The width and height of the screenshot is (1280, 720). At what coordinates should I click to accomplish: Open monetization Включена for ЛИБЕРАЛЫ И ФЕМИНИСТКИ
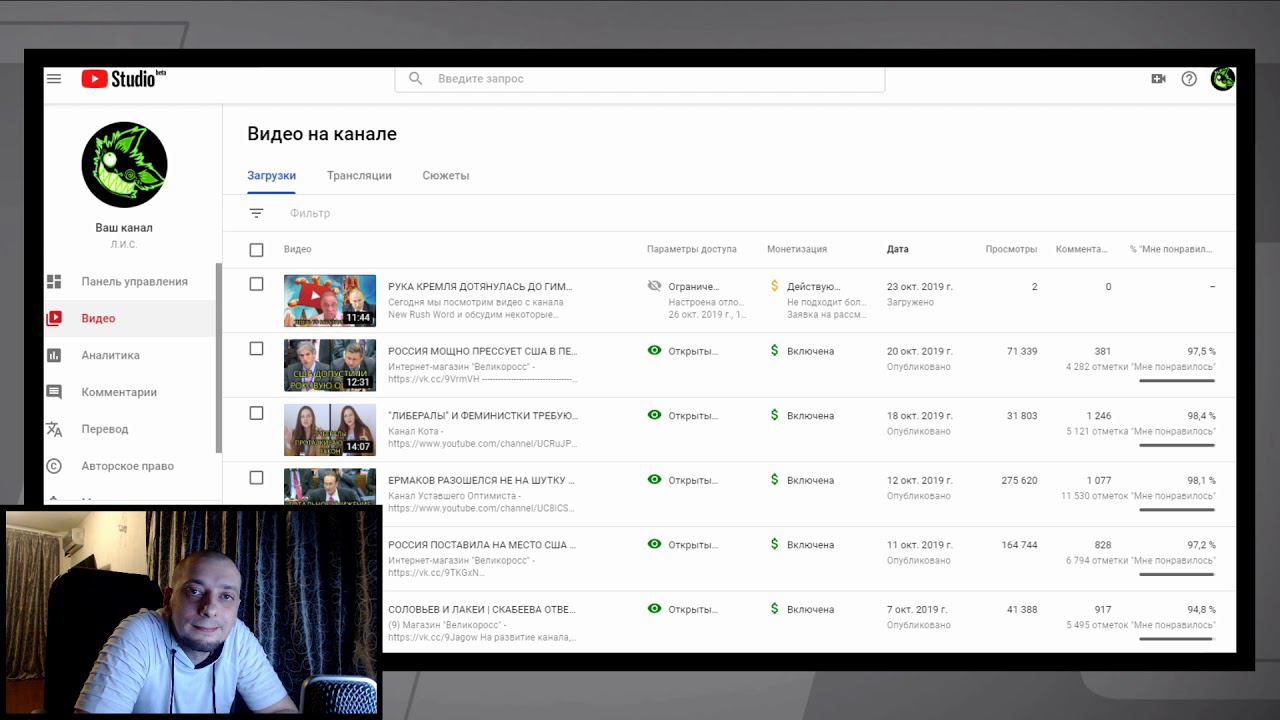point(810,416)
